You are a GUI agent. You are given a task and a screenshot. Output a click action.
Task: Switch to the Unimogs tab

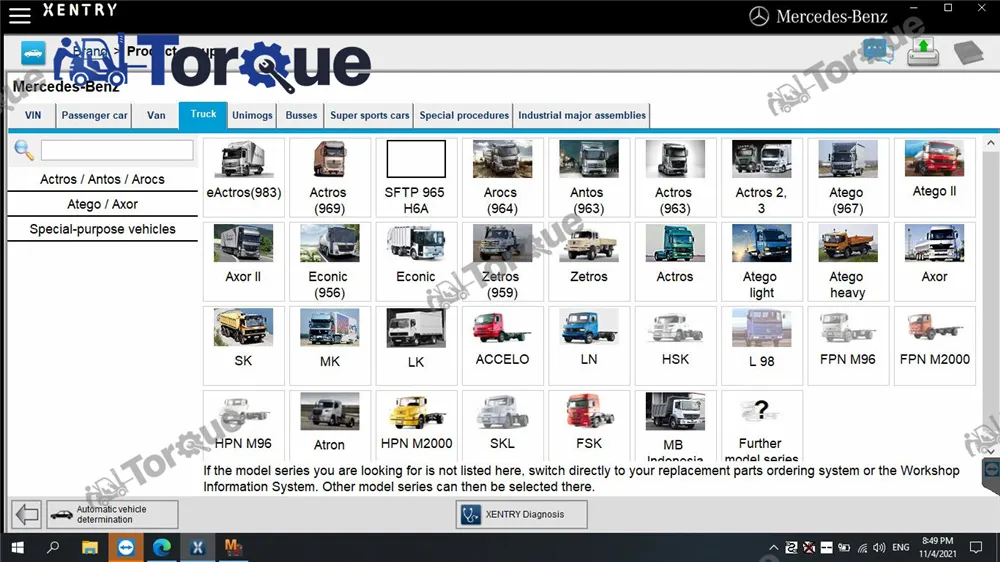tap(252, 115)
